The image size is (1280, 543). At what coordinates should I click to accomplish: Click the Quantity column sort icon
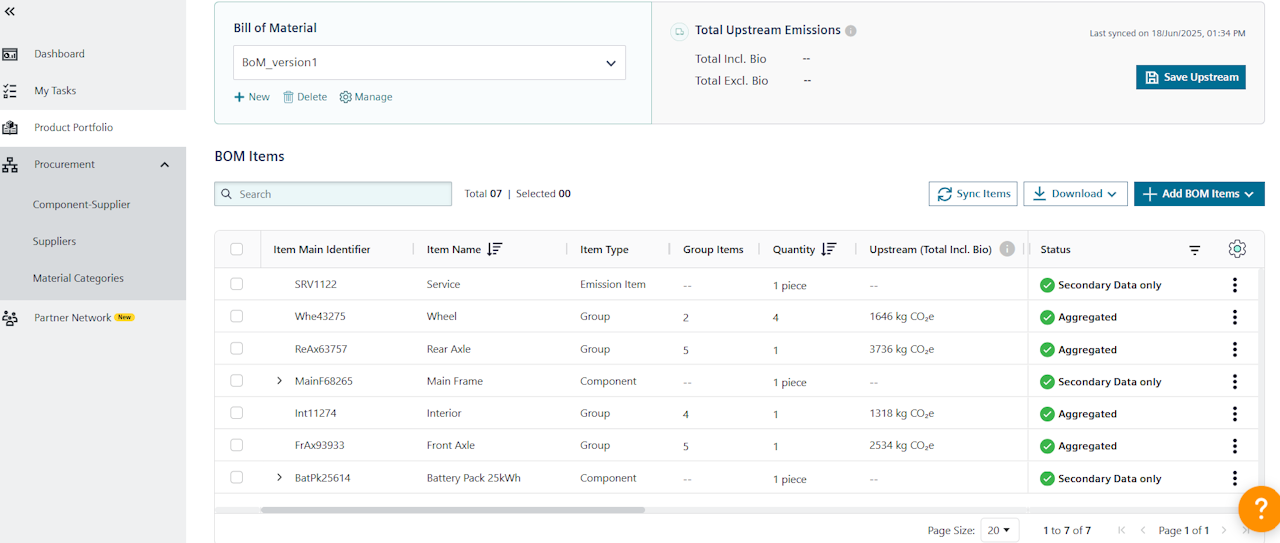[828, 249]
